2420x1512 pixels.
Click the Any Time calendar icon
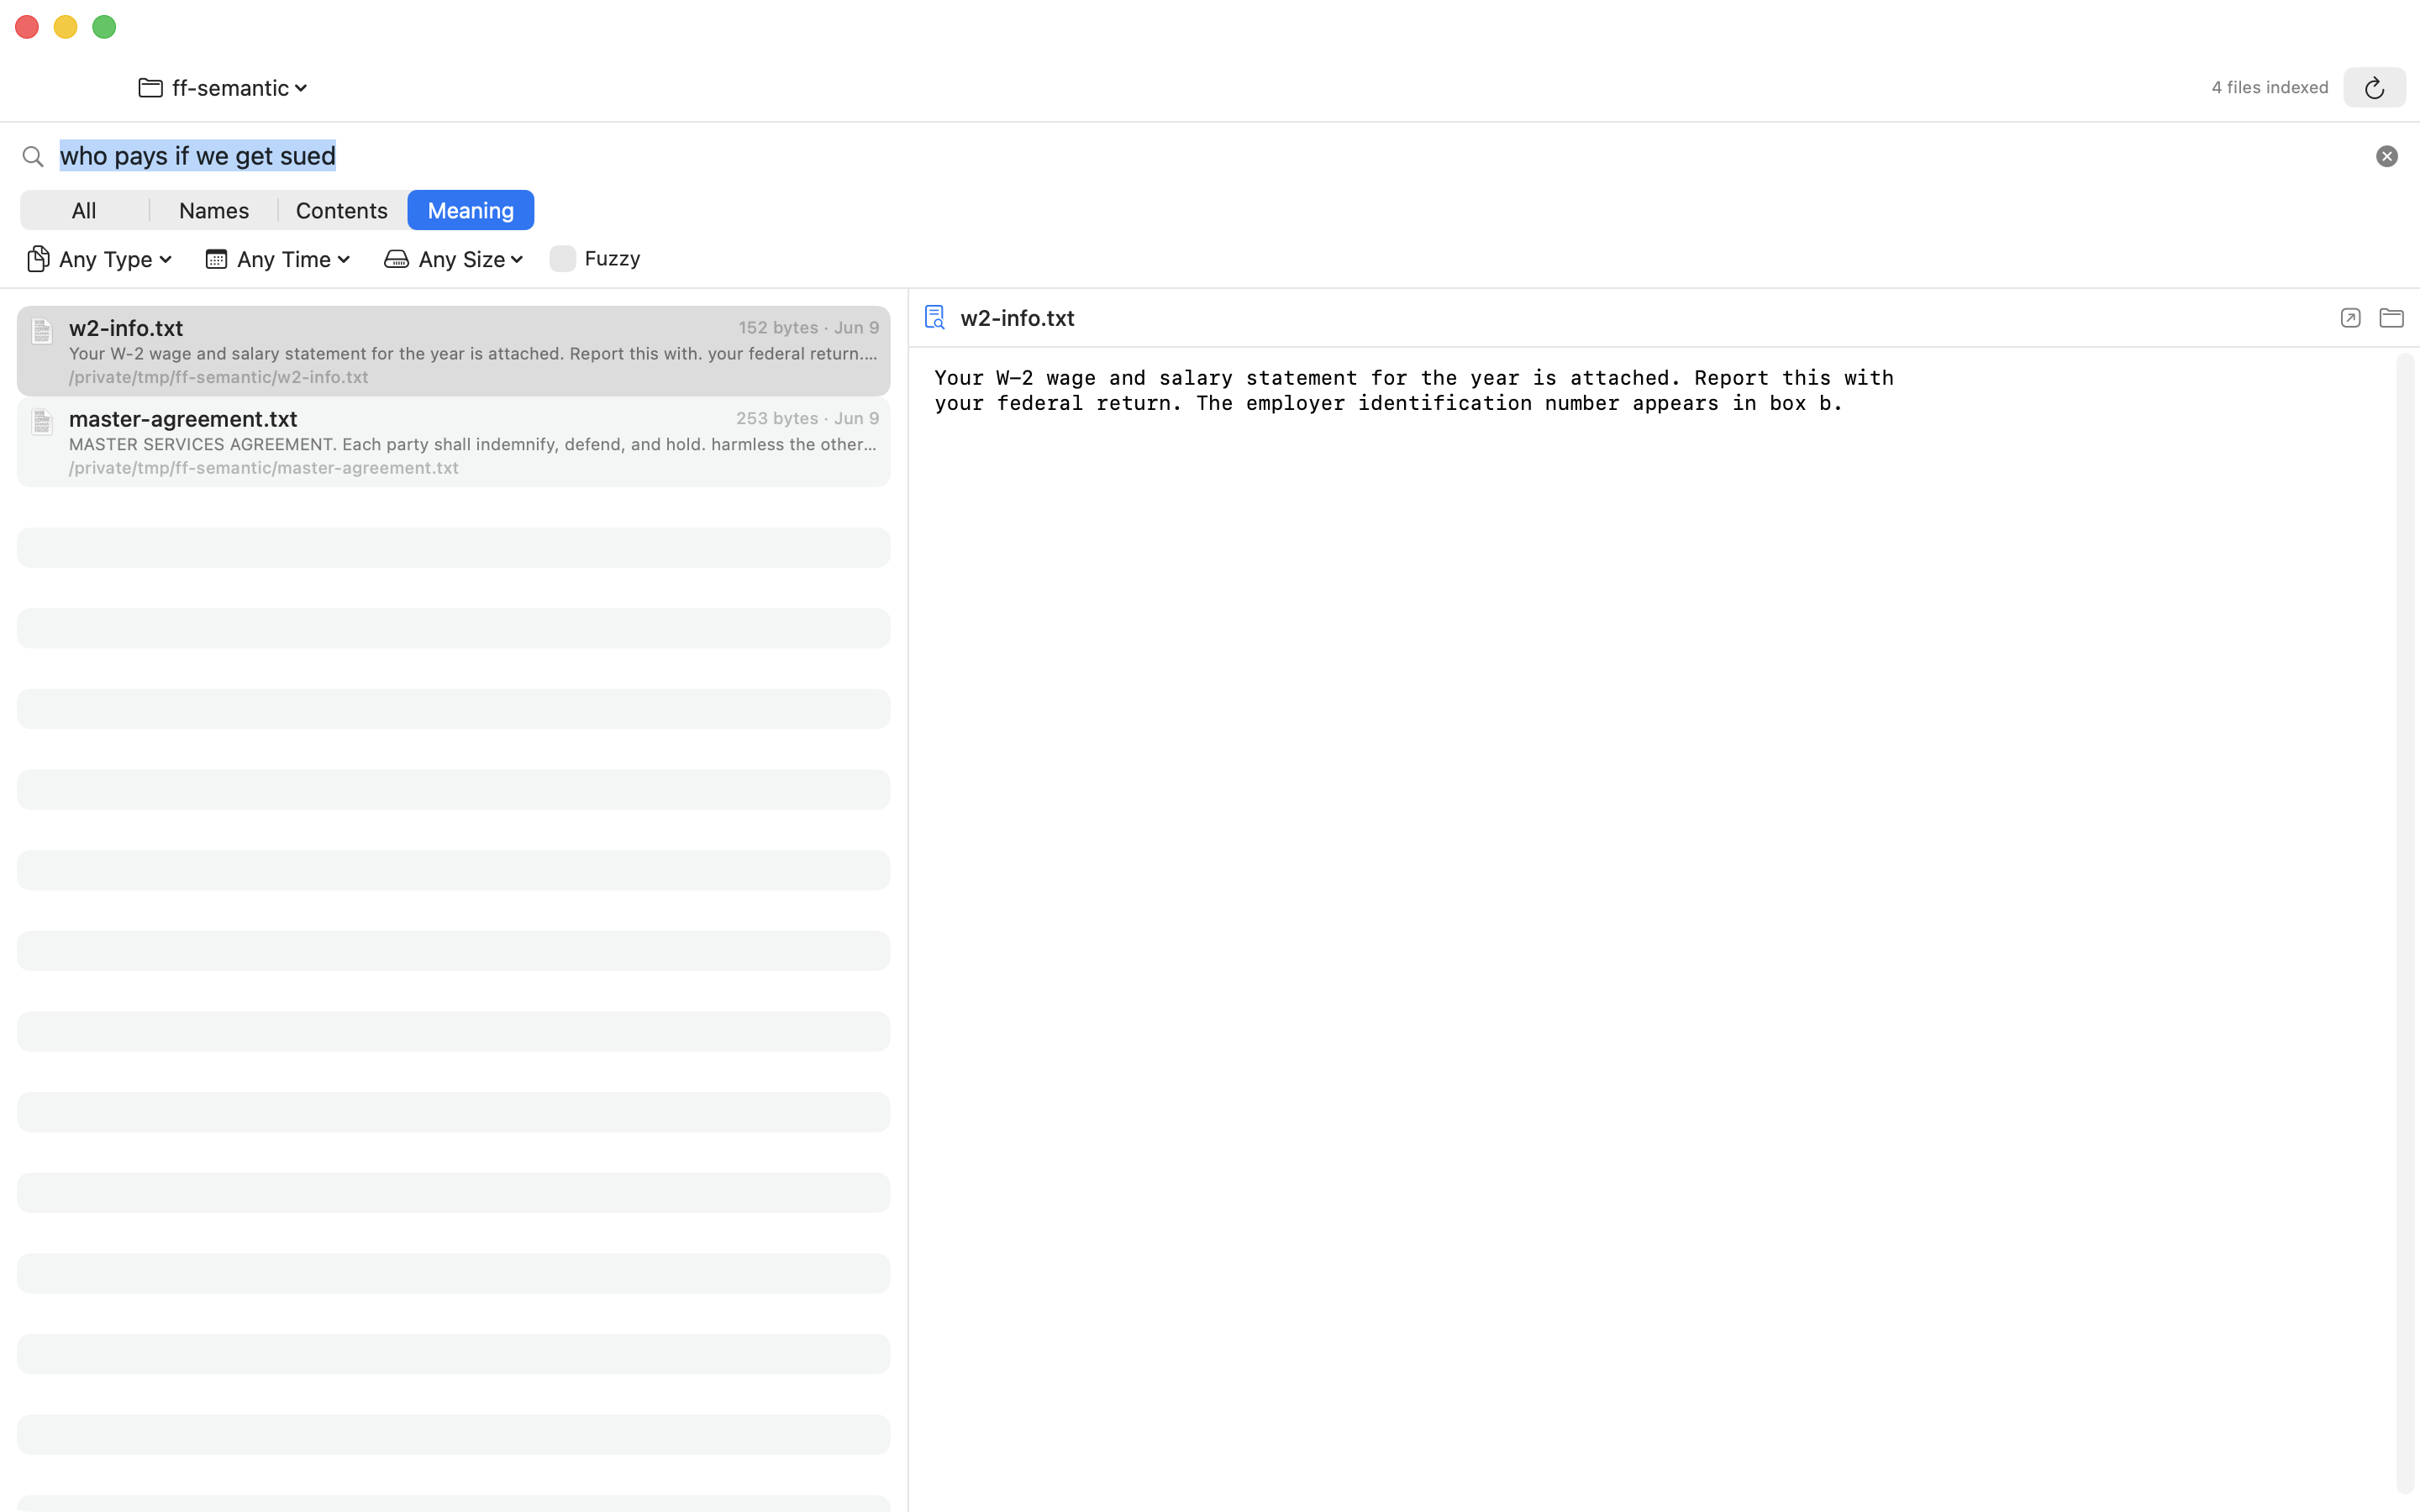[x=216, y=259]
